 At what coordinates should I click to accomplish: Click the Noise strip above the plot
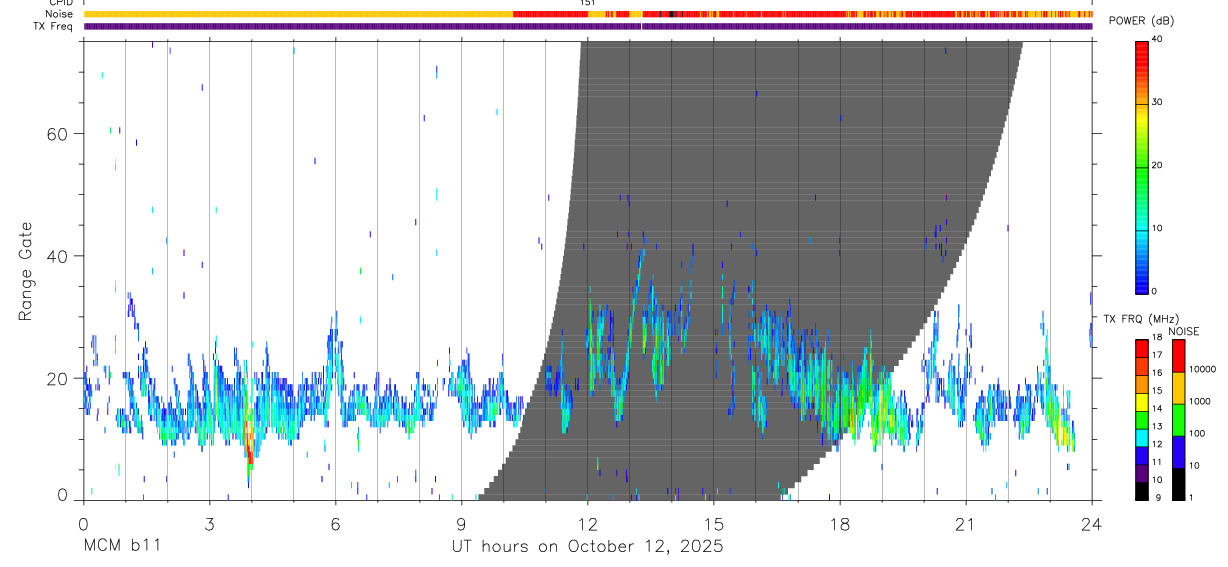tap(588, 14)
